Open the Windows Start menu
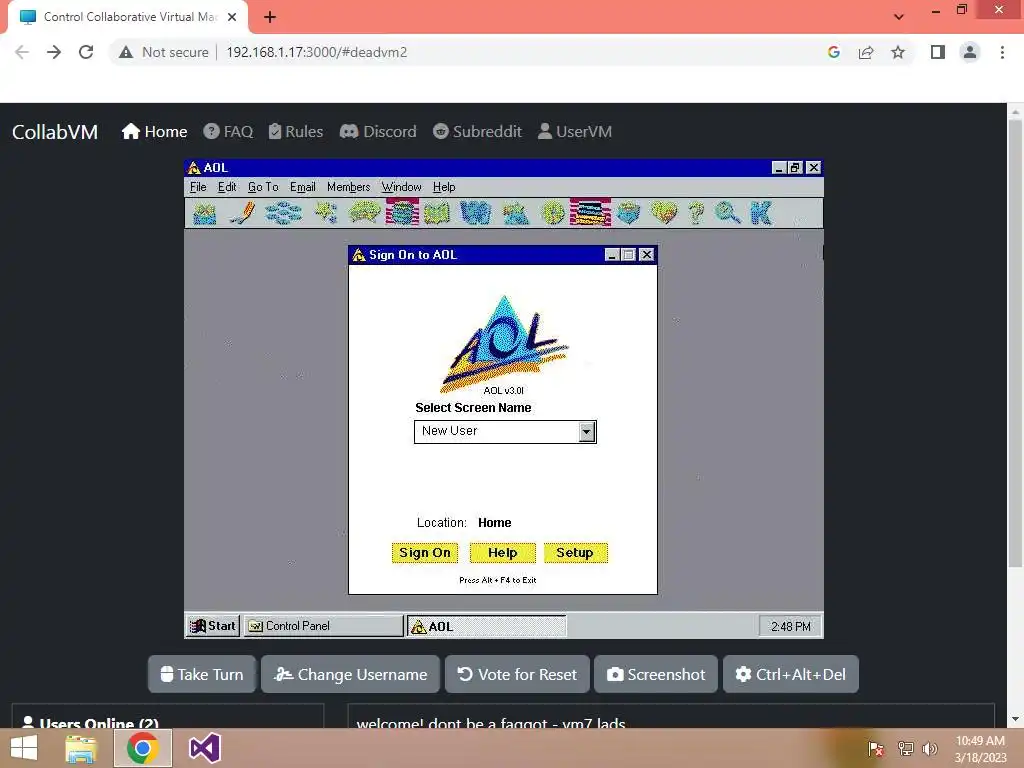This screenshot has height=768, width=1024. point(24,748)
